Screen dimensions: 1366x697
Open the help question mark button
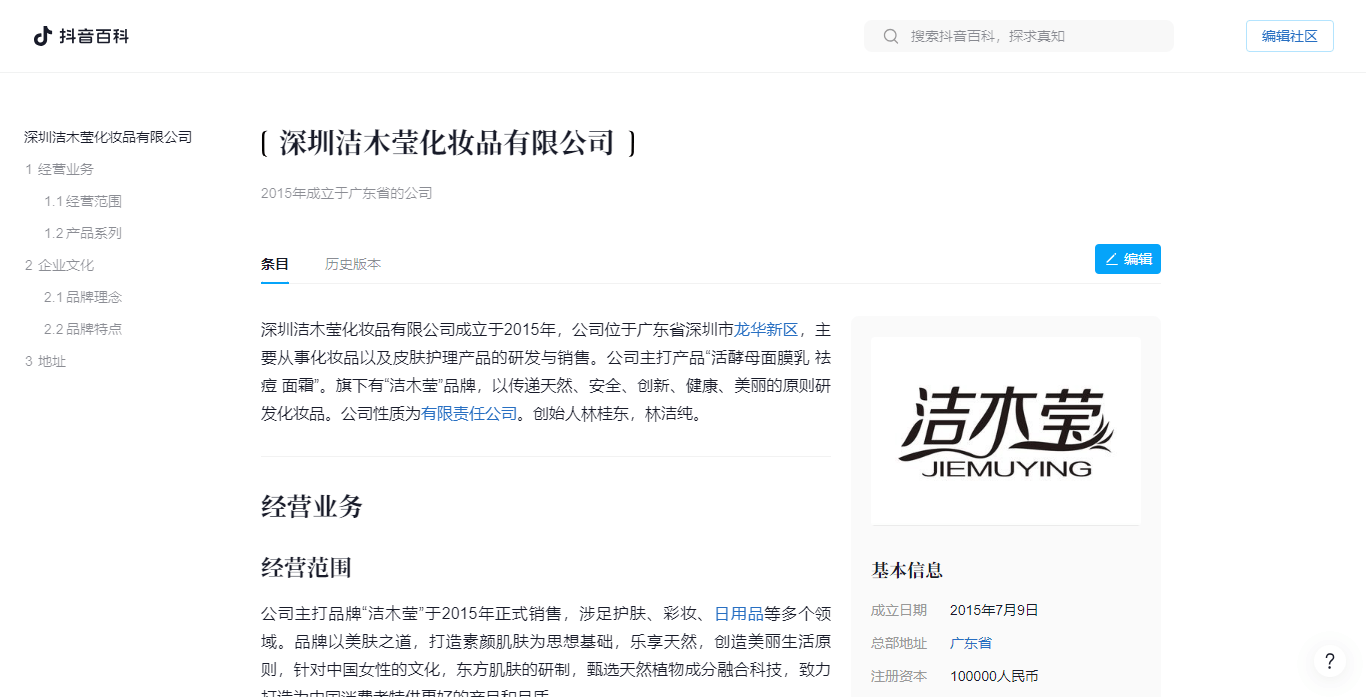click(1329, 660)
